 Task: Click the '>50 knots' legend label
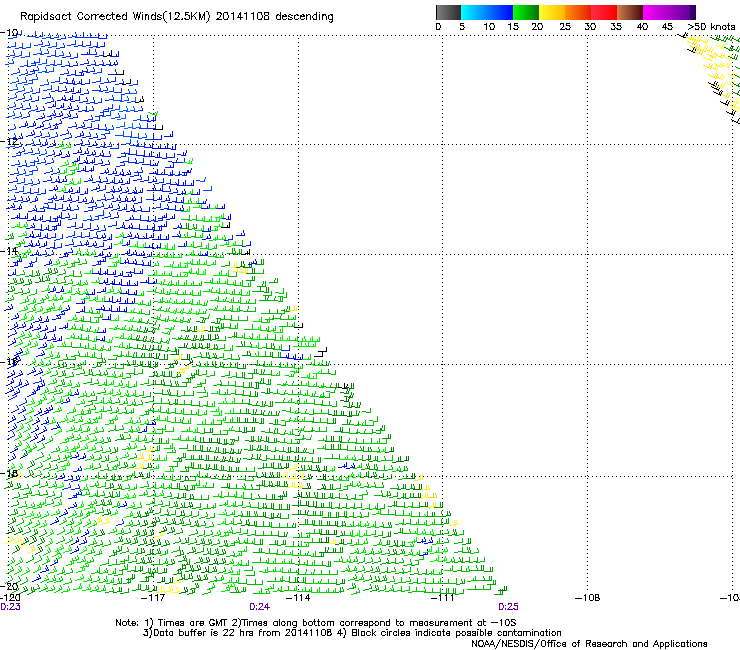click(x=712, y=27)
